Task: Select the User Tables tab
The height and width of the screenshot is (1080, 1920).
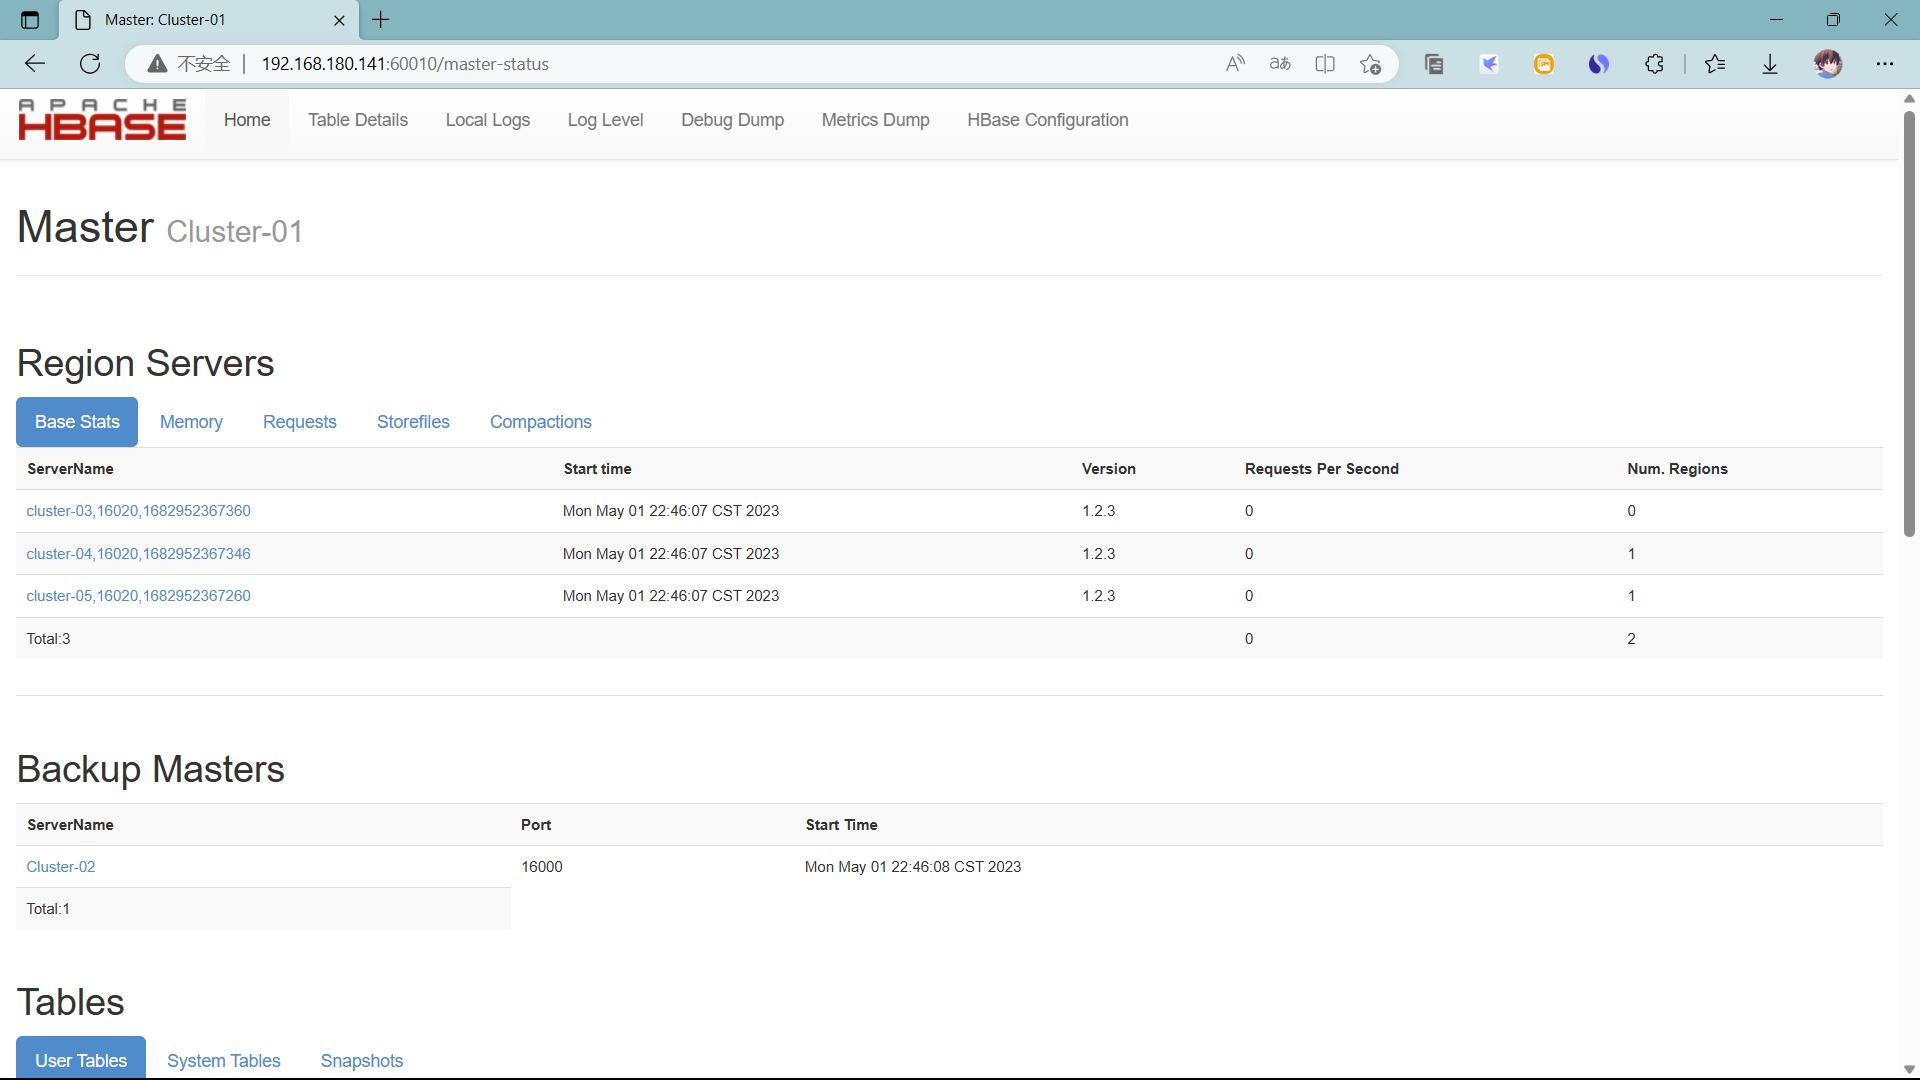Action: coord(81,1060)
